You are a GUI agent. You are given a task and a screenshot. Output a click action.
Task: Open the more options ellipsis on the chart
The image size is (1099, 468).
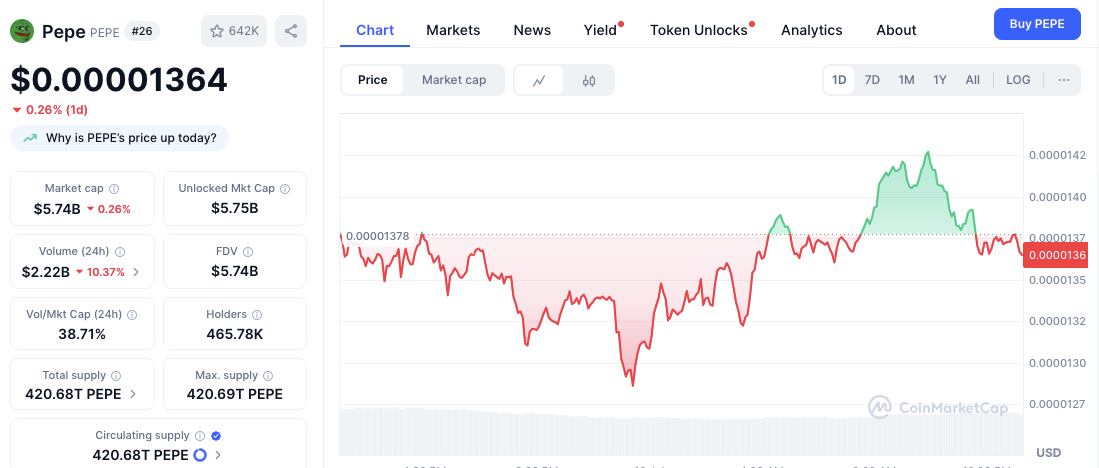point(1064,80)
